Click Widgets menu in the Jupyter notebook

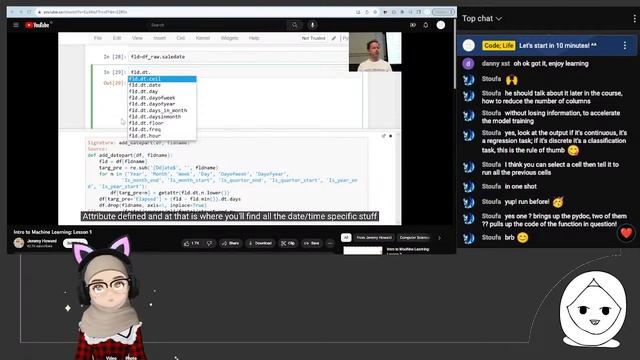tap(229, 38)
